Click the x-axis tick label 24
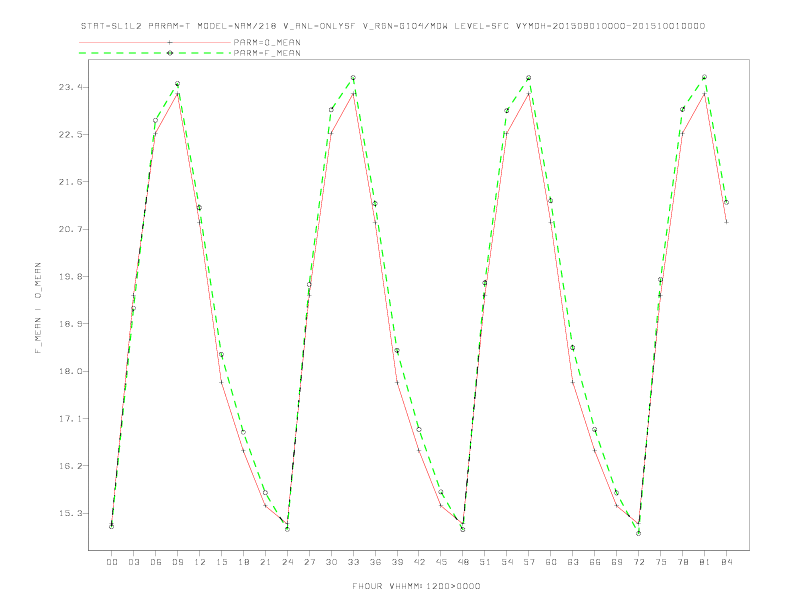The image size is (792, 612). point(287,562)
